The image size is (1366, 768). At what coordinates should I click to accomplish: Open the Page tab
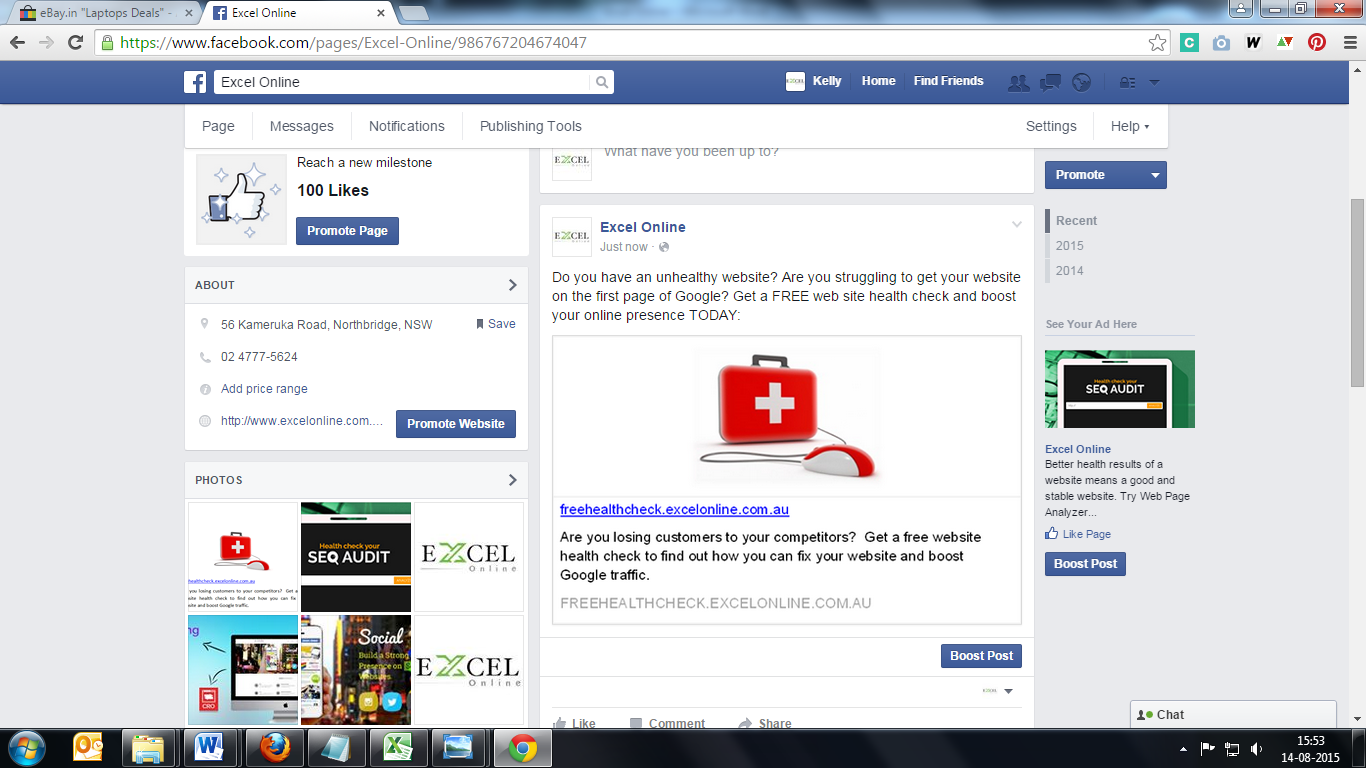coord(218,126)
